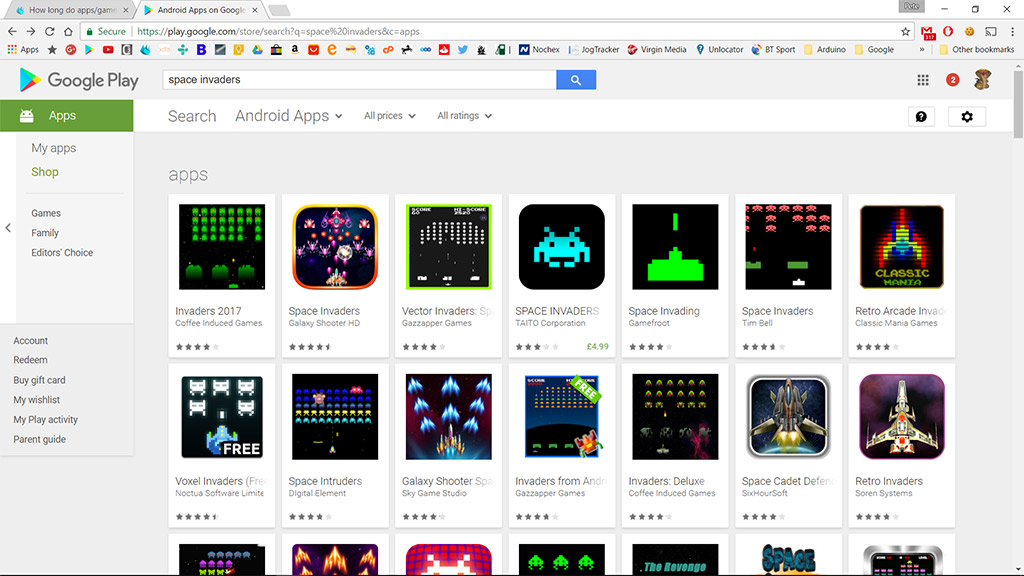1024x576 pixels.
Task: Open a new browser tab
Action: 279,10
